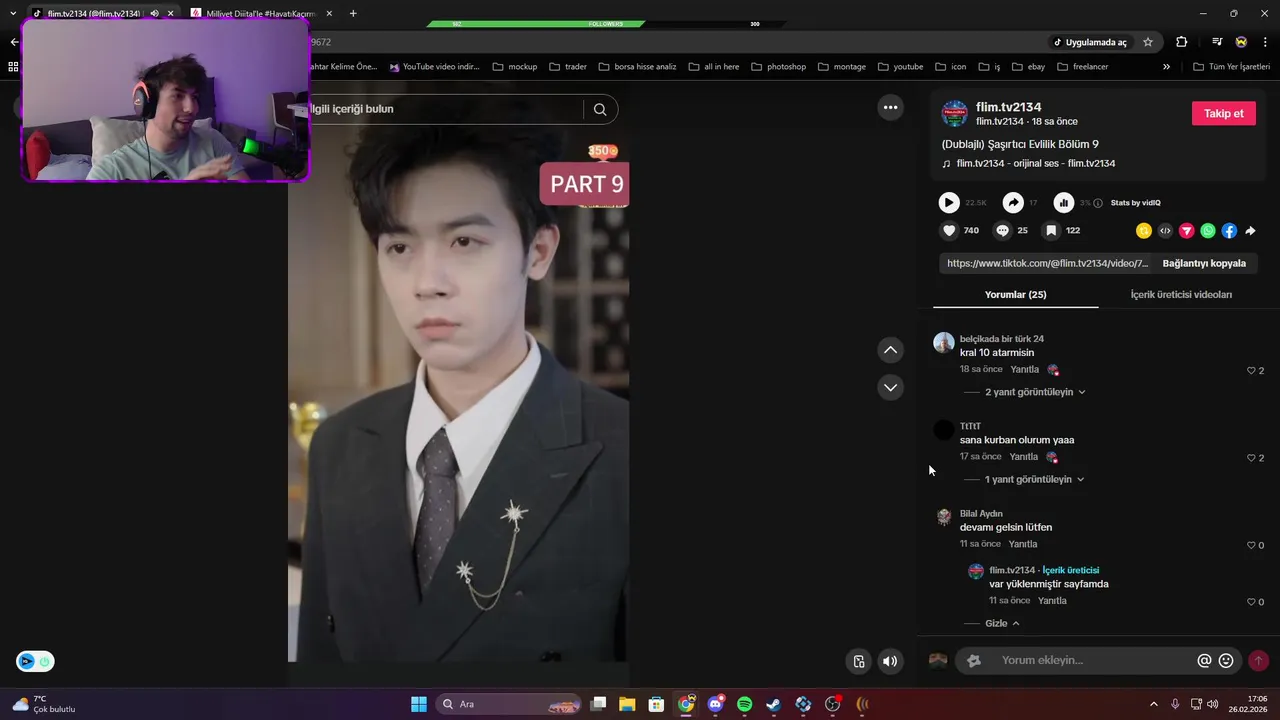Image resolution: width=1280 pixels, height=720 pixels.
Task: Open the Milliyet Dijital browser tab
Action: click(x=259, y=13)
